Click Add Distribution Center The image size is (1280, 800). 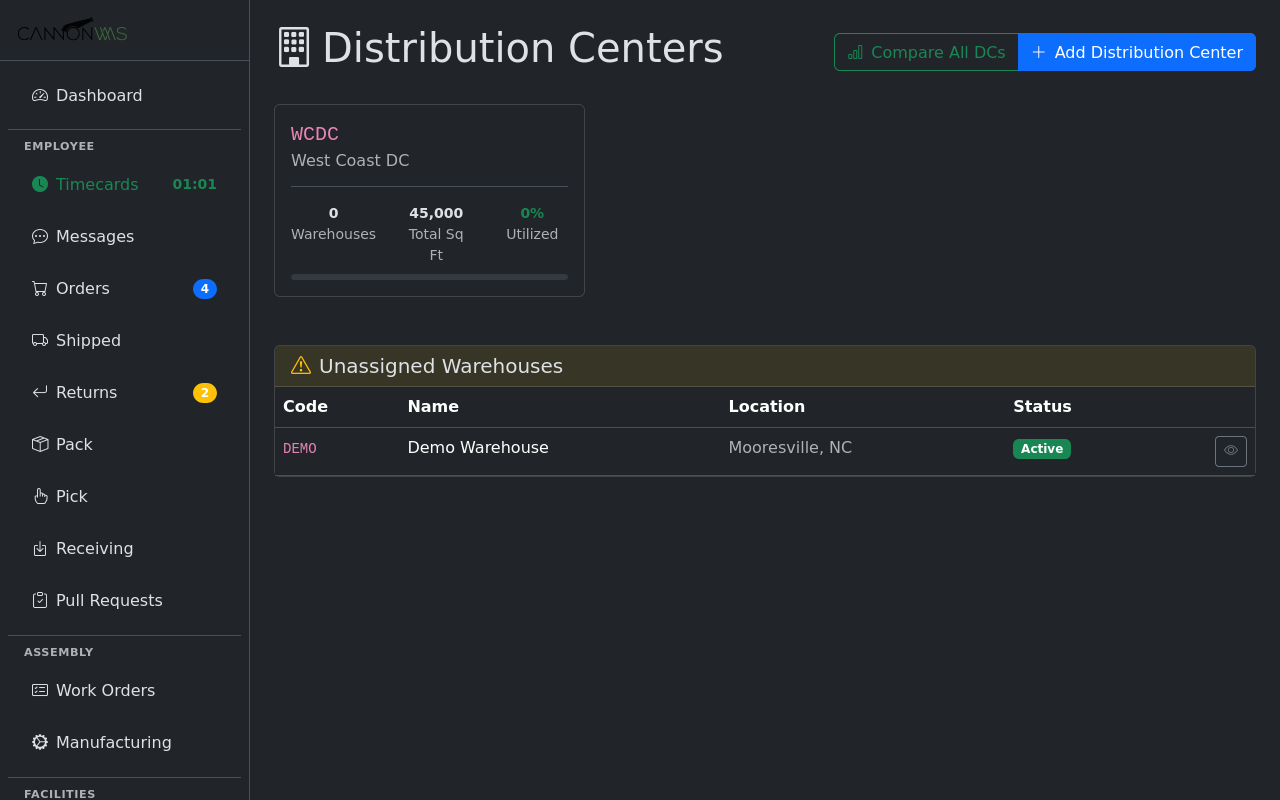pyautogui.click(x=1136, y=52)
